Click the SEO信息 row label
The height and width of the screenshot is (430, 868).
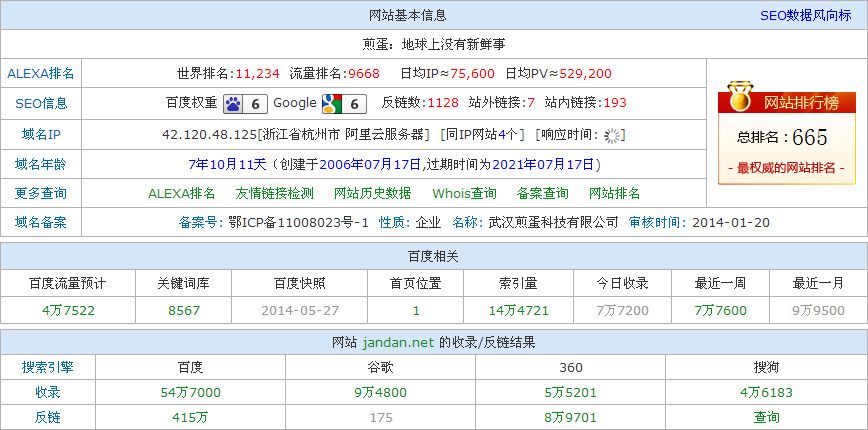click(x=41, y=103)
